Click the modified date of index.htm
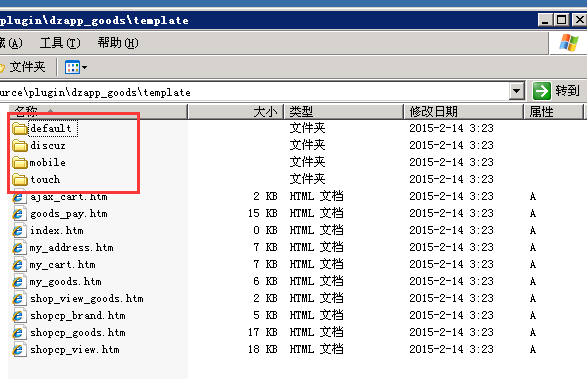Screen dimensions: 587x379 tap(451, 230)
